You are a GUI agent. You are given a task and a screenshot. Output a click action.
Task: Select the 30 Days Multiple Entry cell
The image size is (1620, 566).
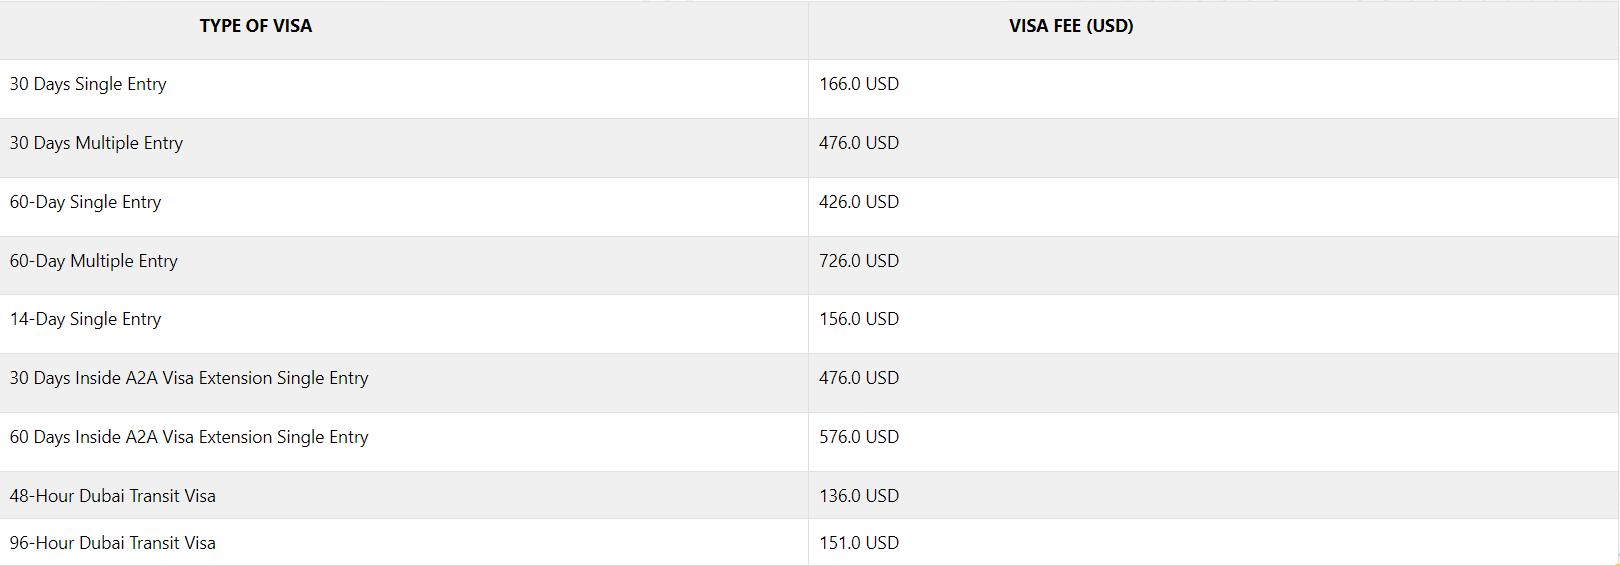[96, 143]
